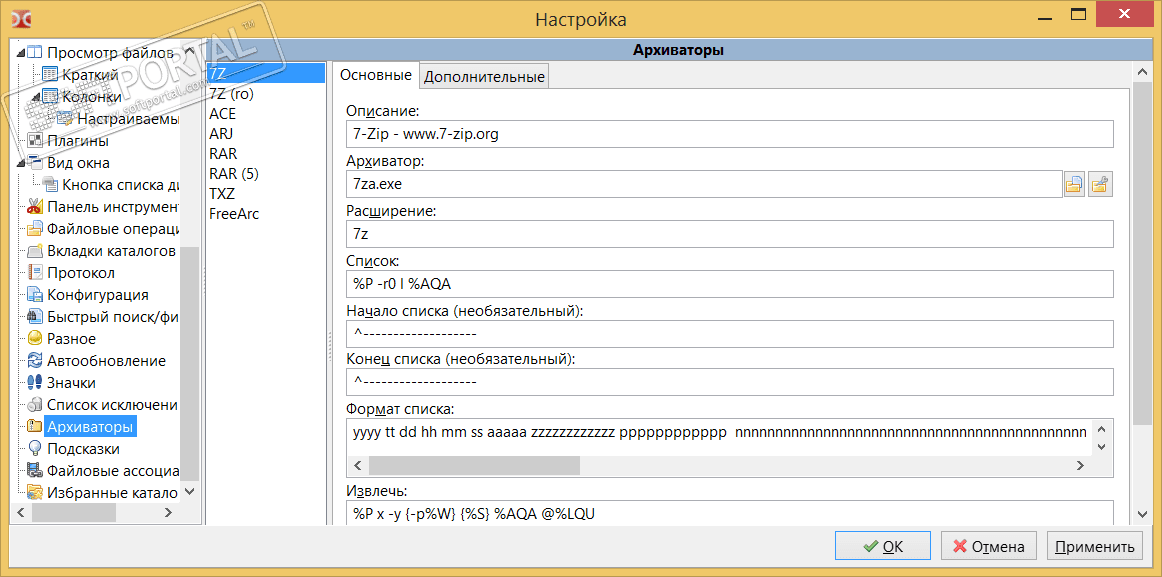The height and width of the screenshot is (577, 1162).
Task: Click the Формат списка horizontal scrollbar thumb
Action: tap(474, 465)
